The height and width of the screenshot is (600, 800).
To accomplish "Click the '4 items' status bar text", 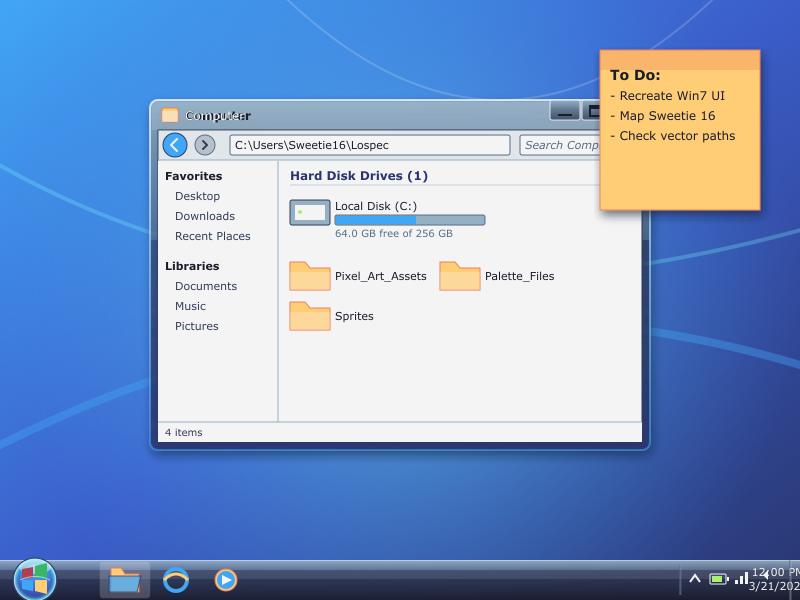I will coord(184,433).
